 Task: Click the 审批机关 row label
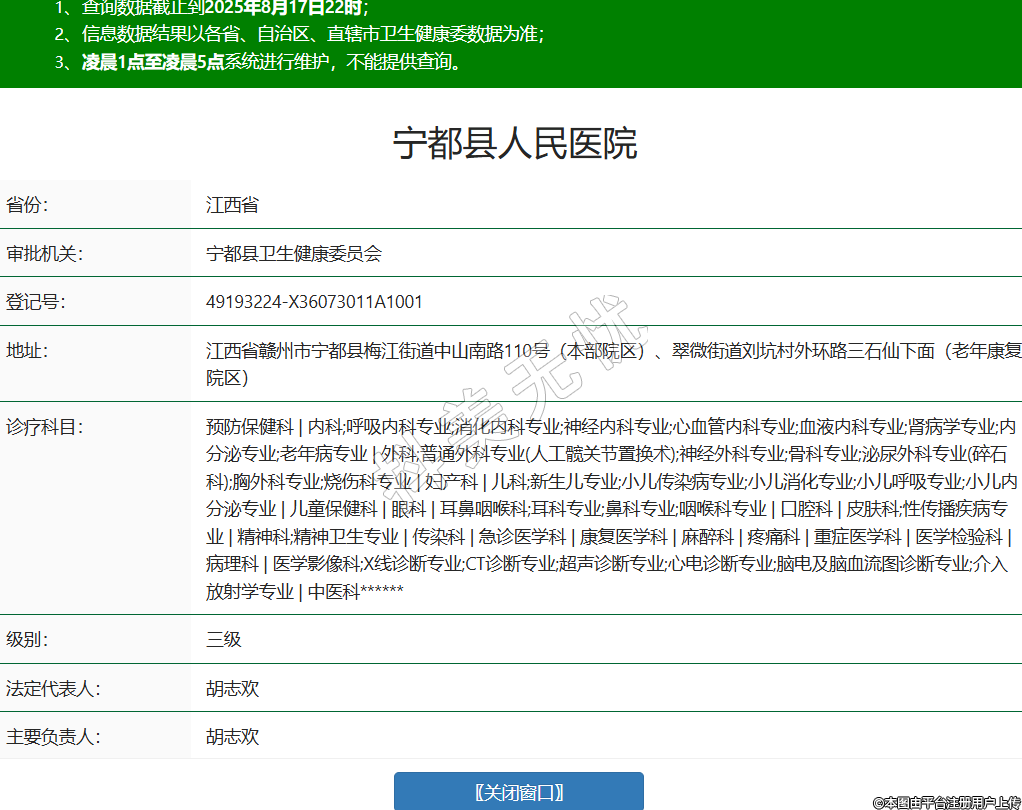pos(44,254)
